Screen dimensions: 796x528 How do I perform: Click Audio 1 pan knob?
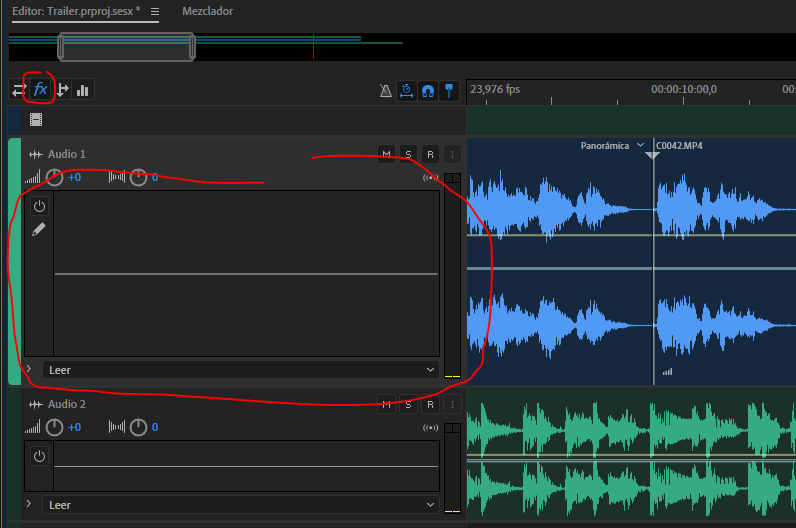(138, 178)
